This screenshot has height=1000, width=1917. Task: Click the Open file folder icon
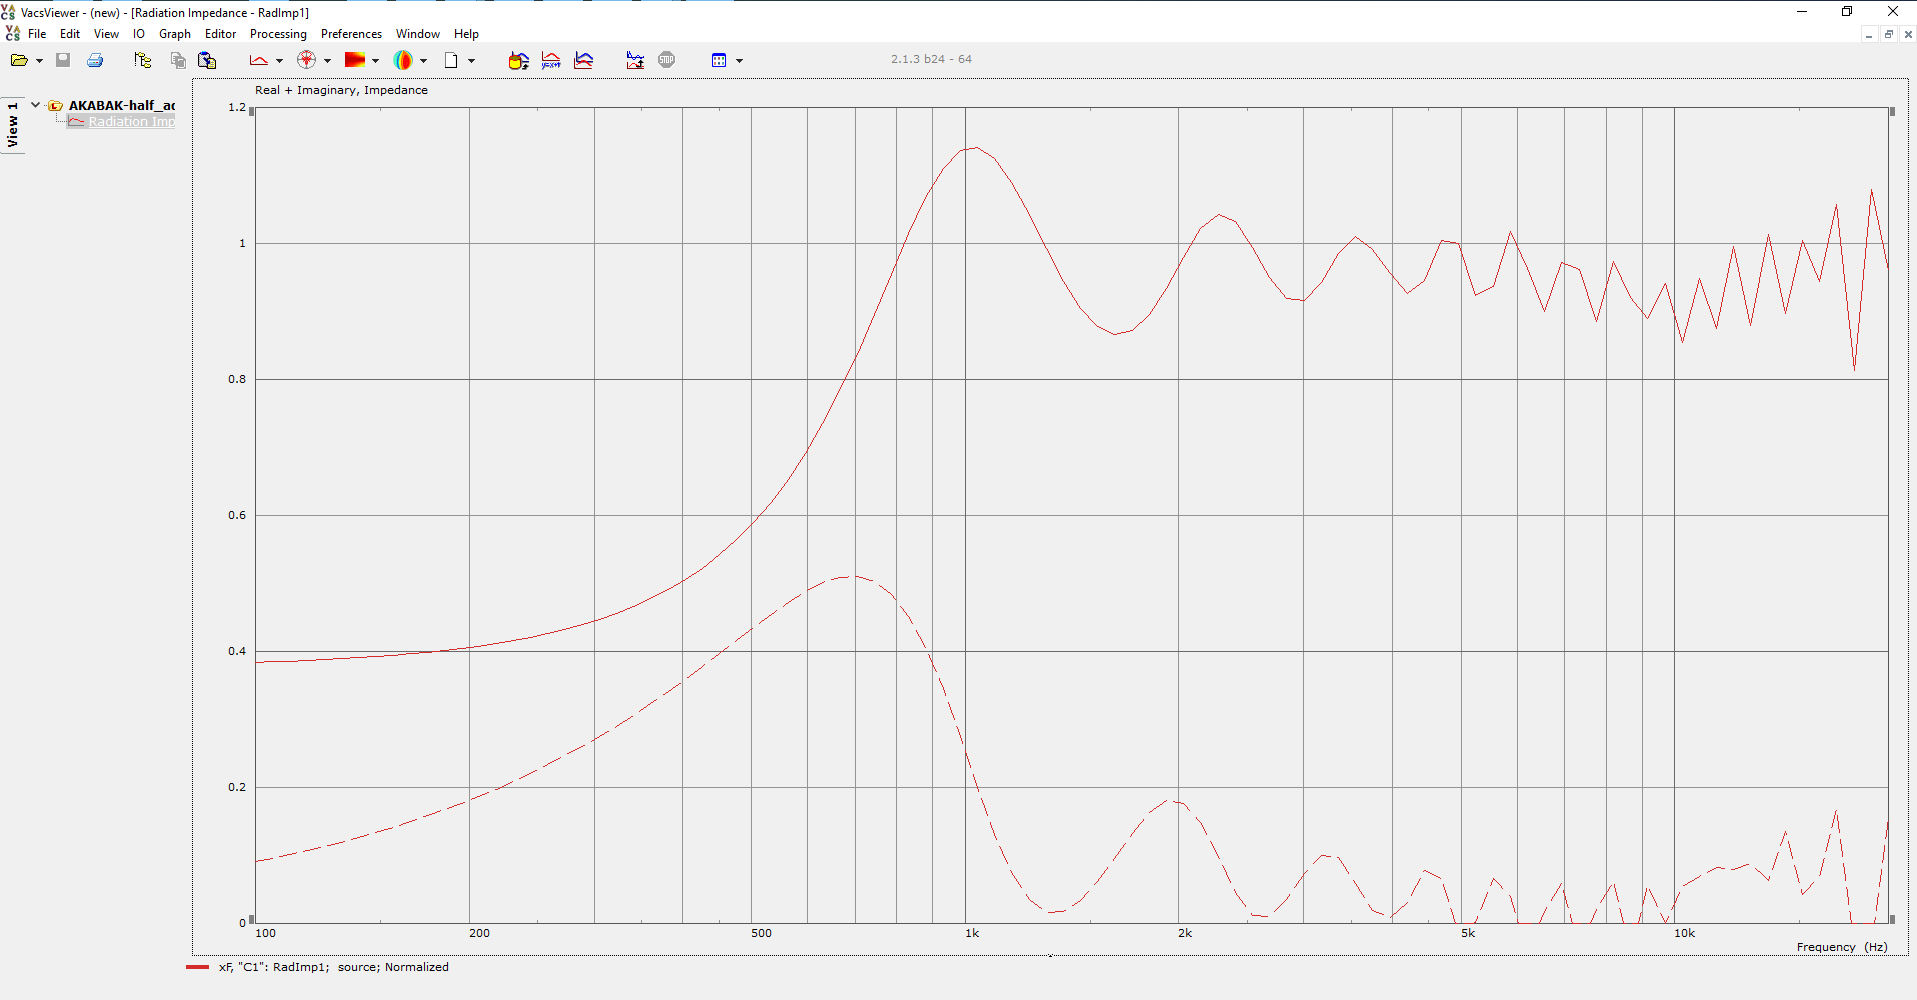pyautogui.click(x=18, y=60)
